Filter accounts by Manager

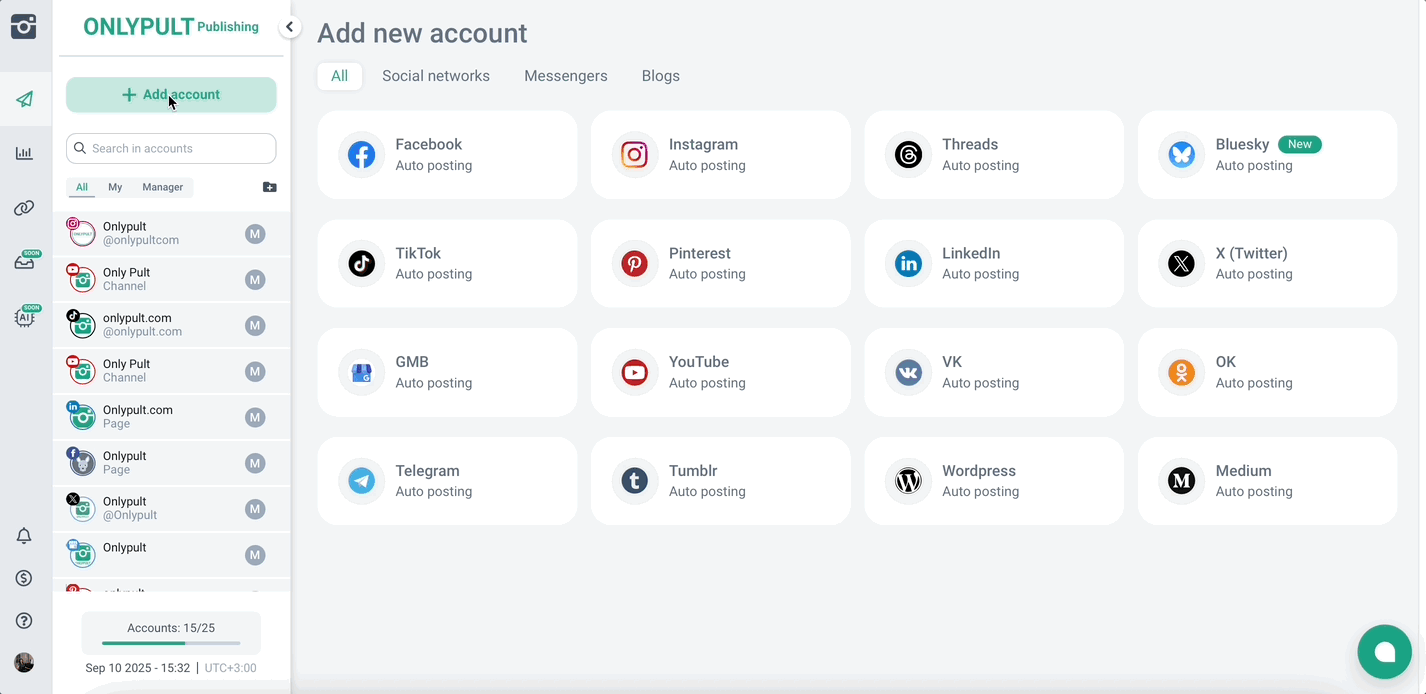163,187
